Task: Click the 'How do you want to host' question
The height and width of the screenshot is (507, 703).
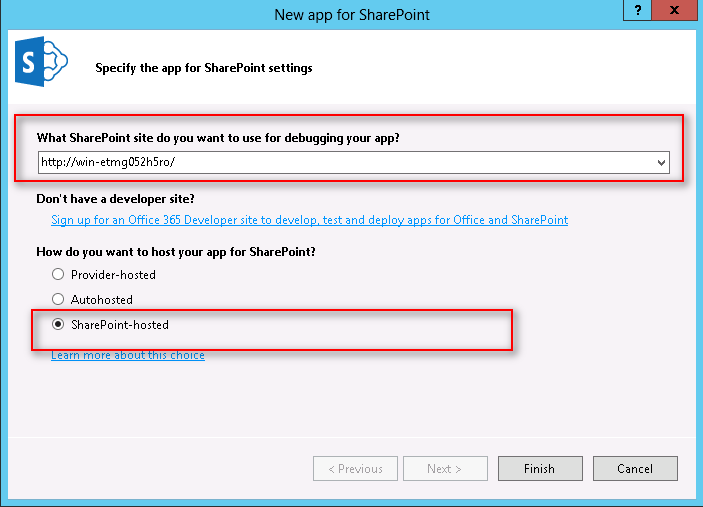Action: [176, 252]
